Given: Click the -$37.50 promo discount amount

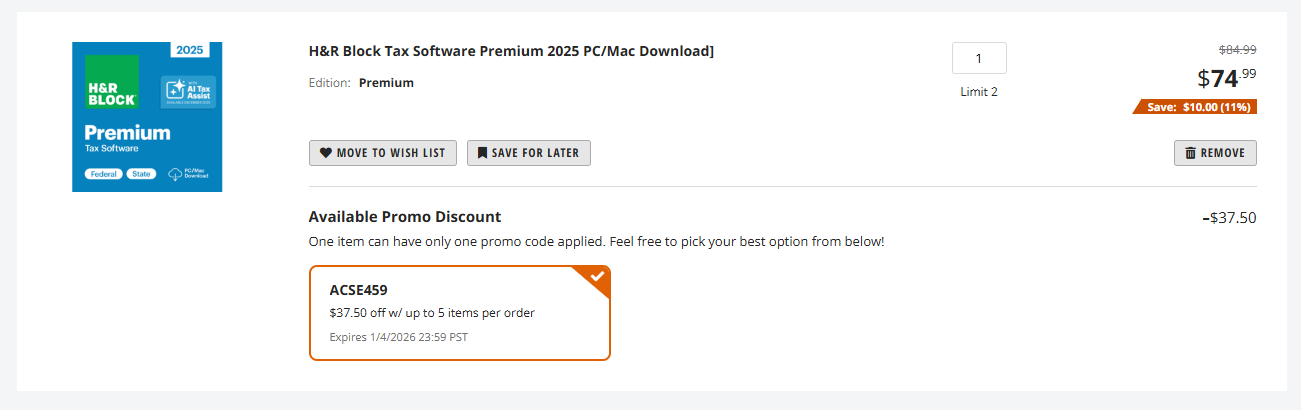Looking at the screenshot, I should point(1229,217).
